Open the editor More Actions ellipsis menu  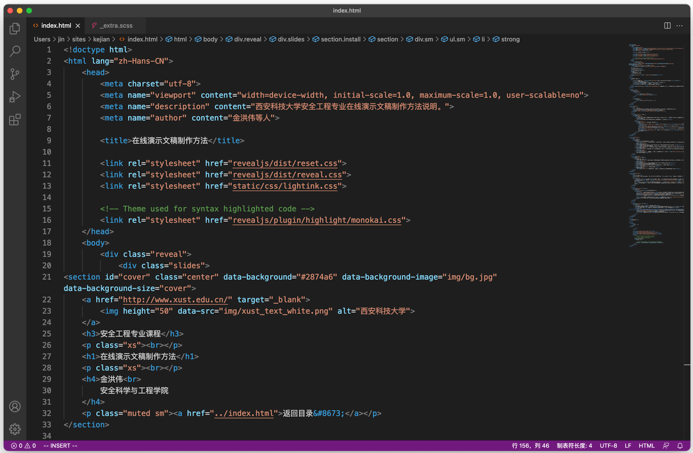click(680, 26)
